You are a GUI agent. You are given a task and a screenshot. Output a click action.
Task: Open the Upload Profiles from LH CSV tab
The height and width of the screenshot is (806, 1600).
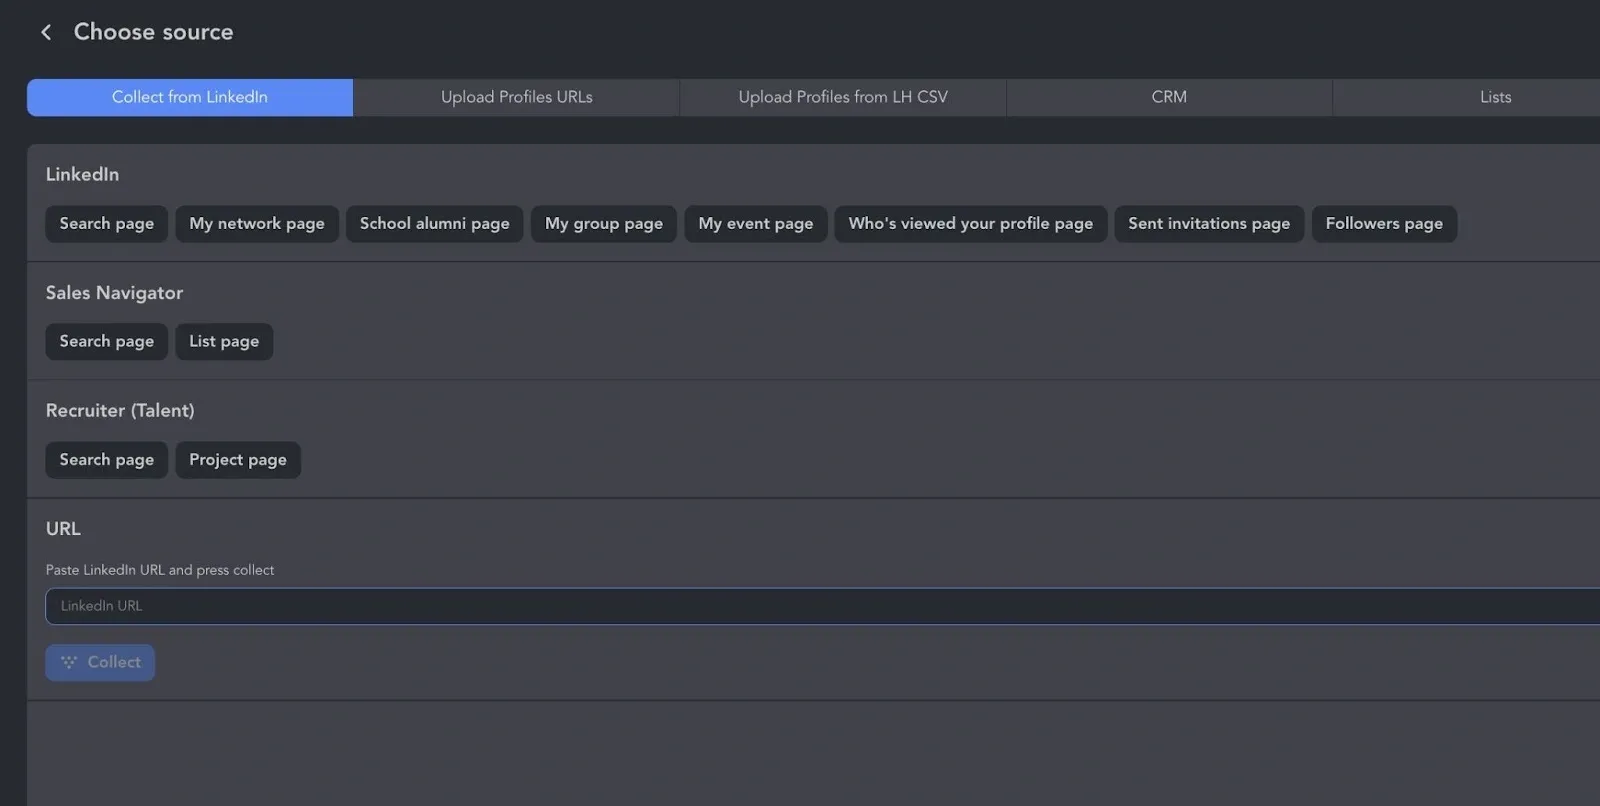843,97
